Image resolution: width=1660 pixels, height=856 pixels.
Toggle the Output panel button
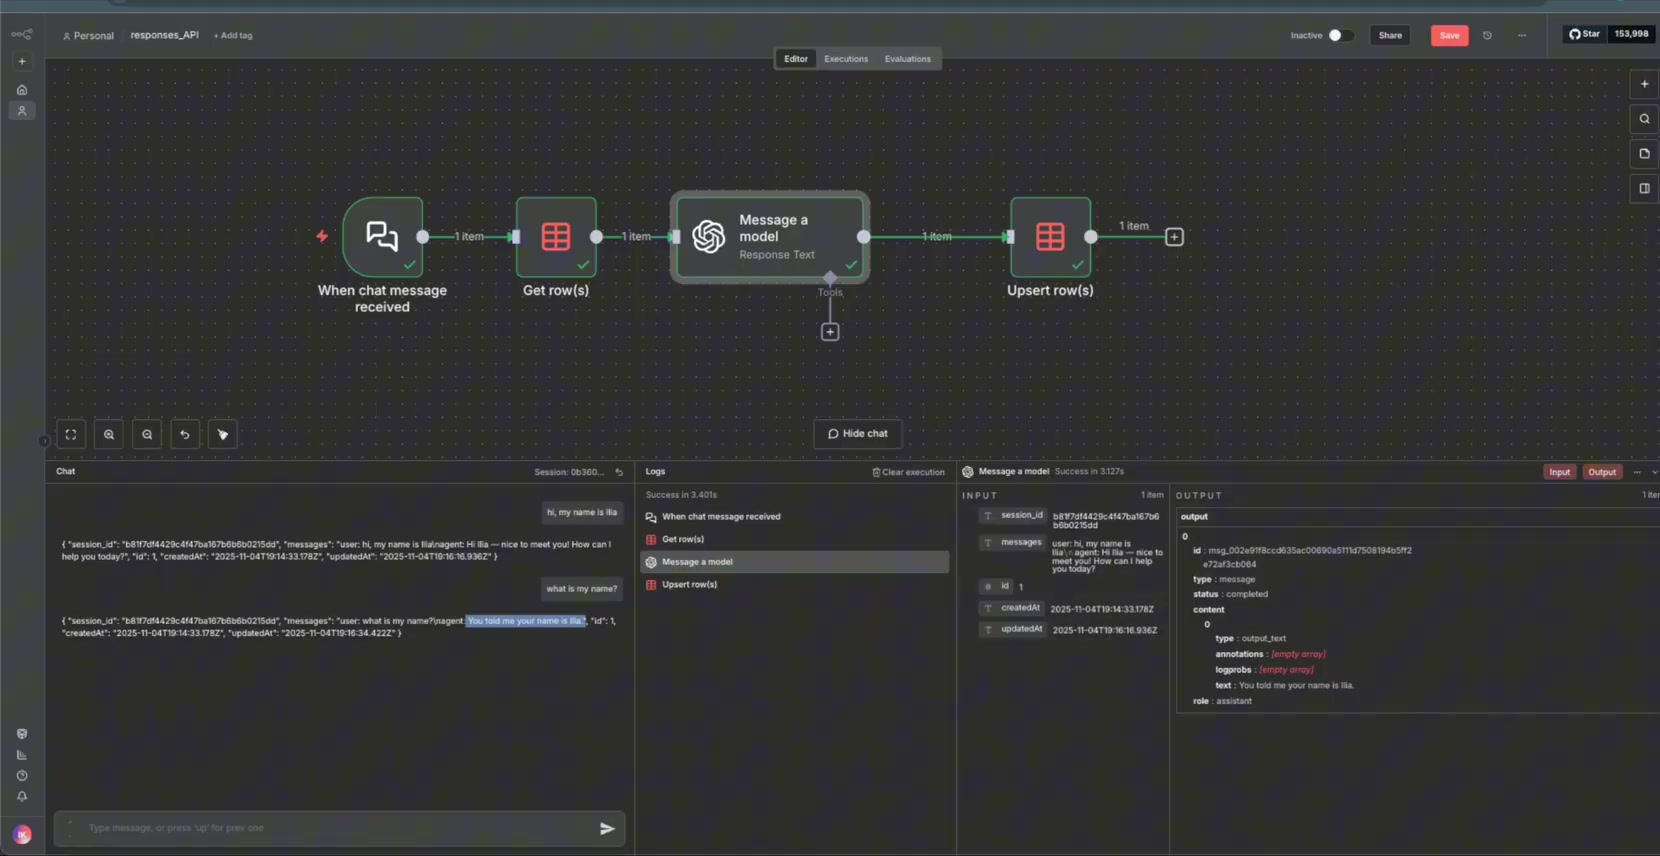pyautogui.click(x=1602, y=472)
